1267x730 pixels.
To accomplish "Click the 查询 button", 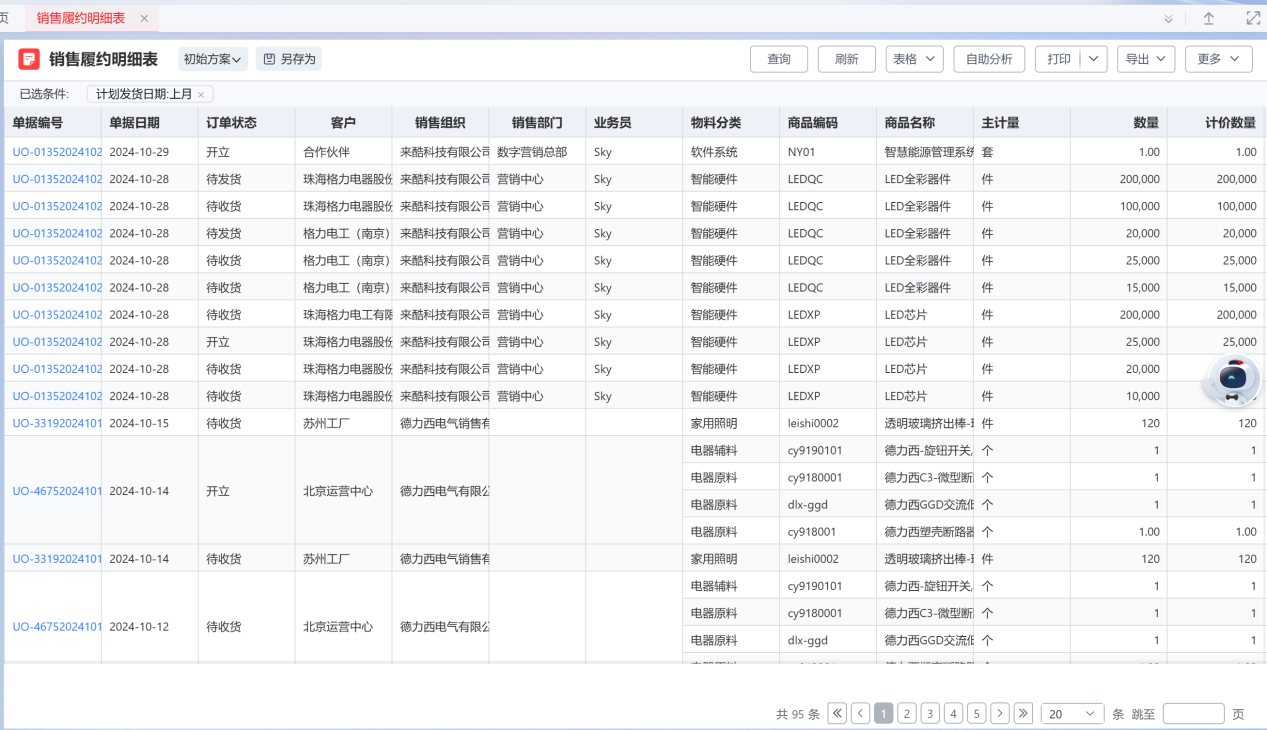I will tap(779, 59).
